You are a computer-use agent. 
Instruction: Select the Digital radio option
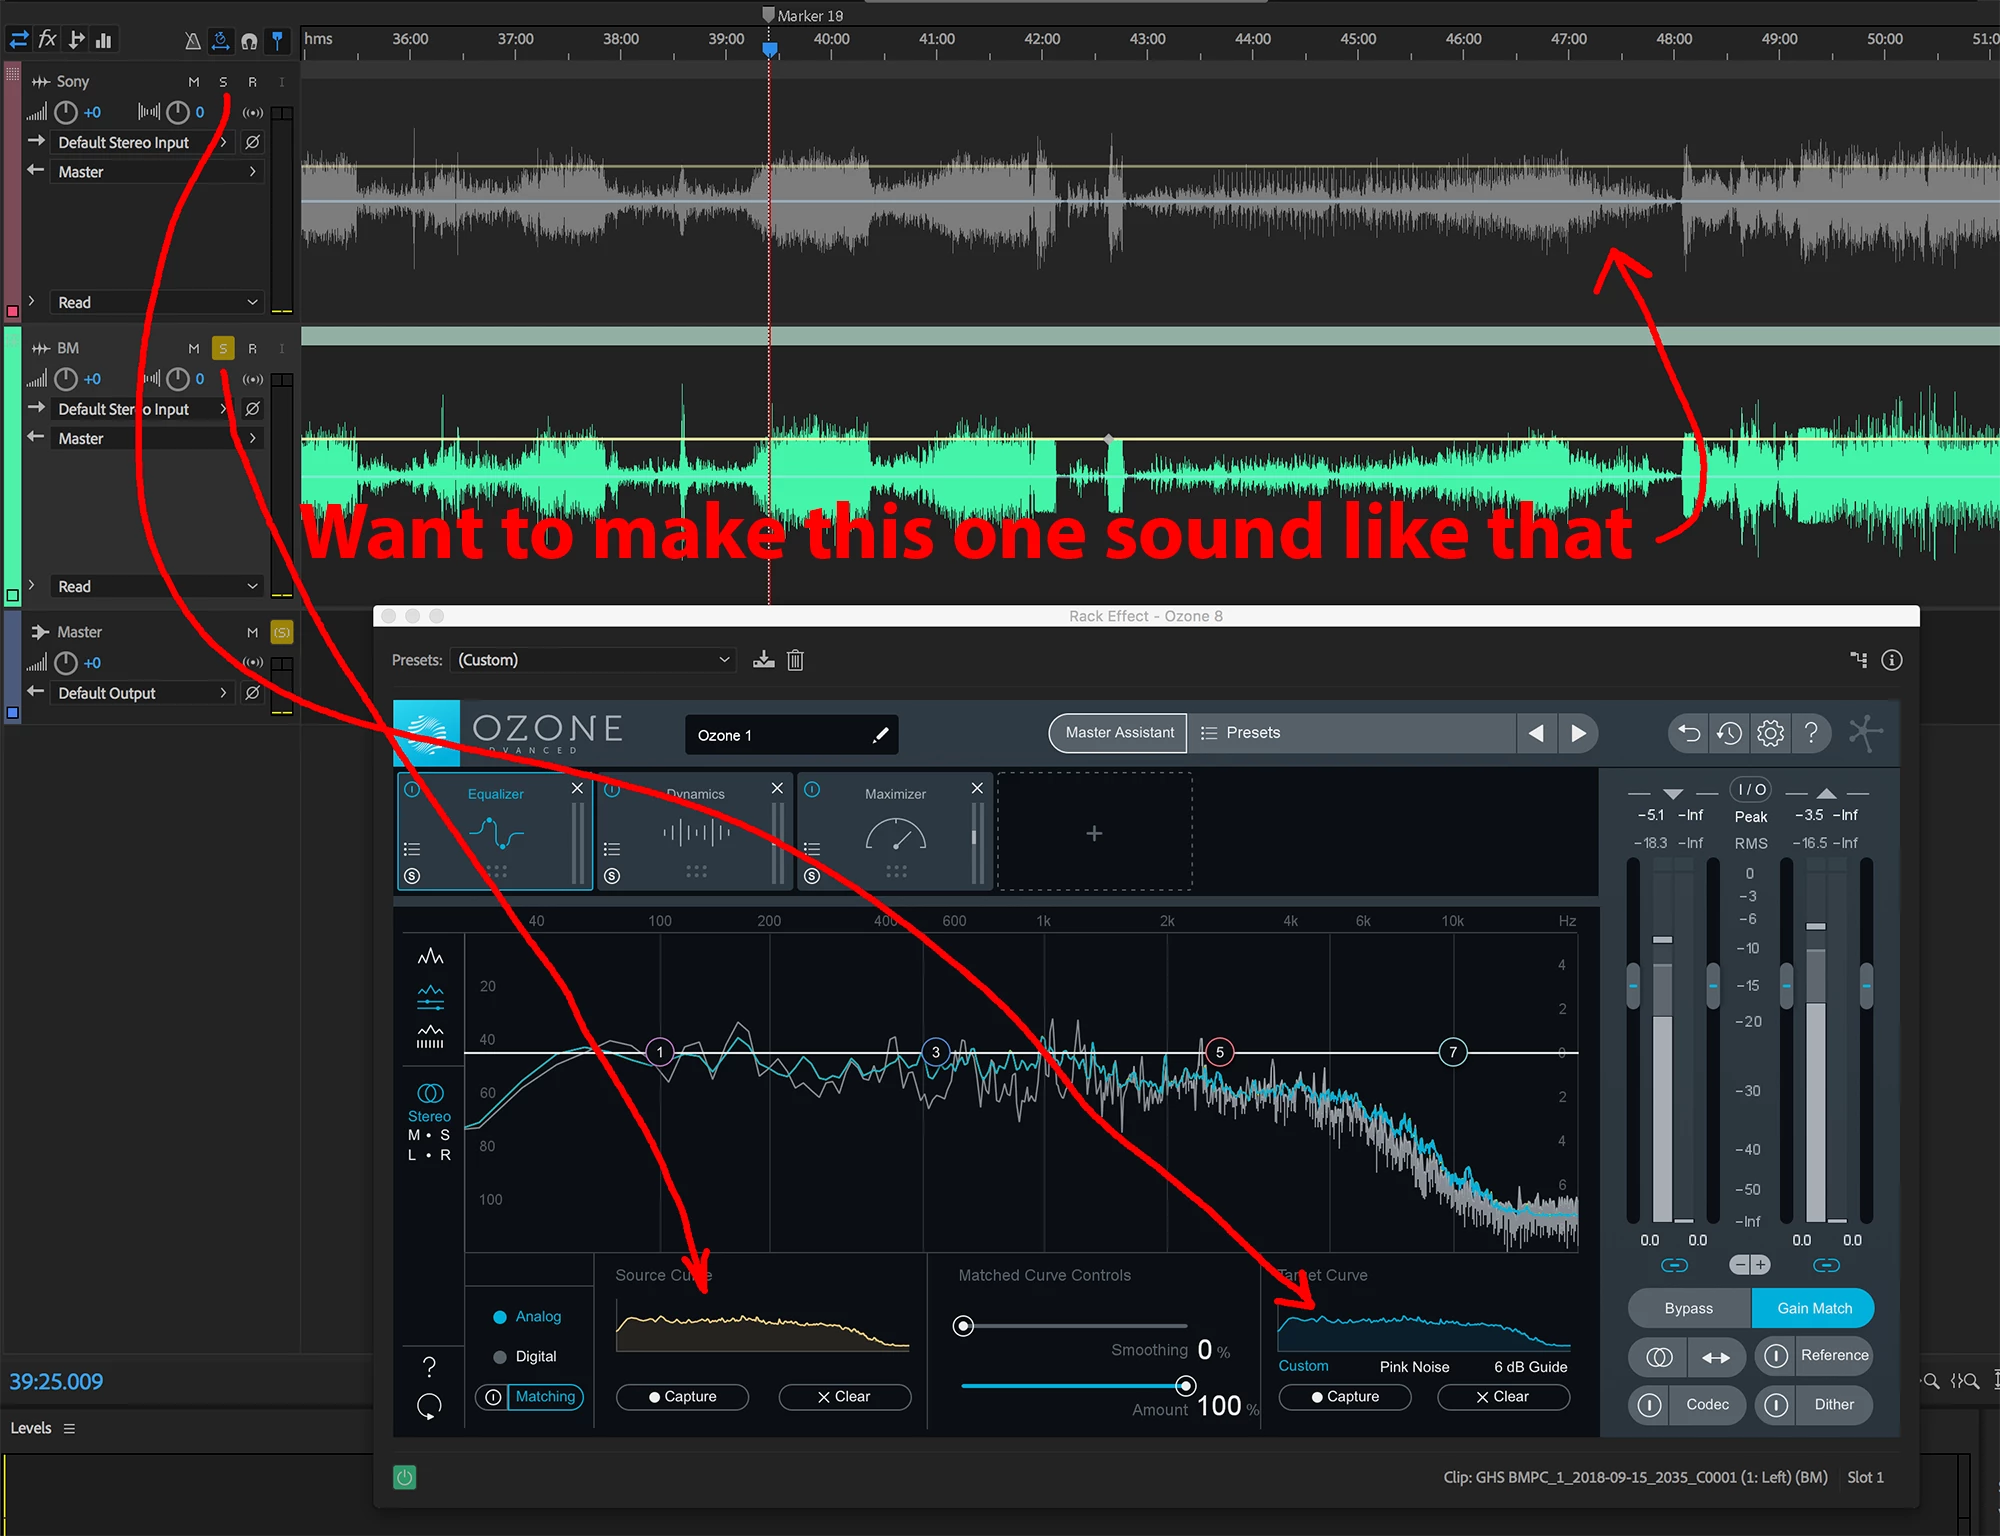[500, 1357]
